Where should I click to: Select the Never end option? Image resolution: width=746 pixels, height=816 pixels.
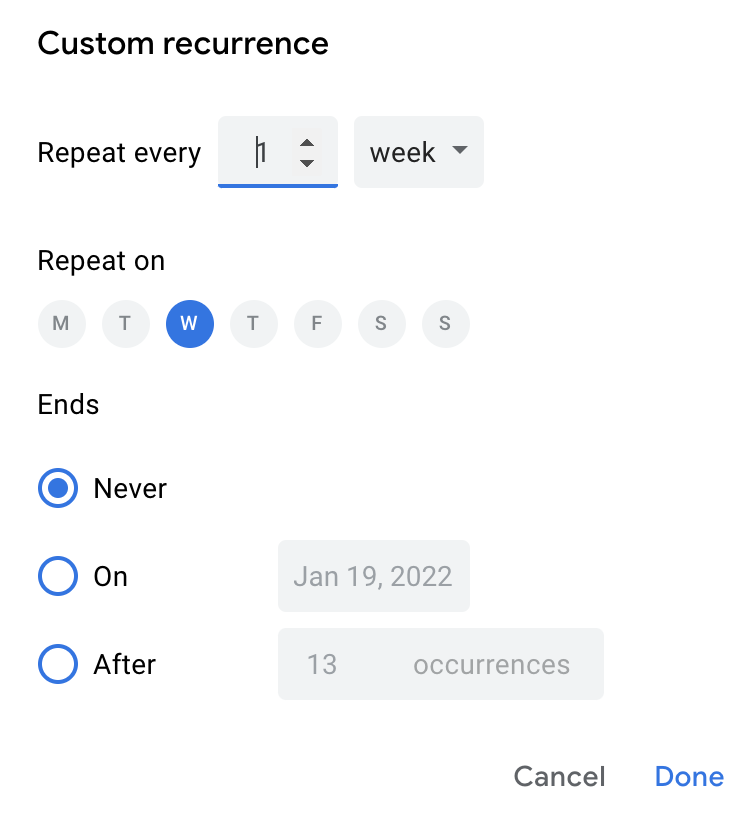click(x=57, y=488)
